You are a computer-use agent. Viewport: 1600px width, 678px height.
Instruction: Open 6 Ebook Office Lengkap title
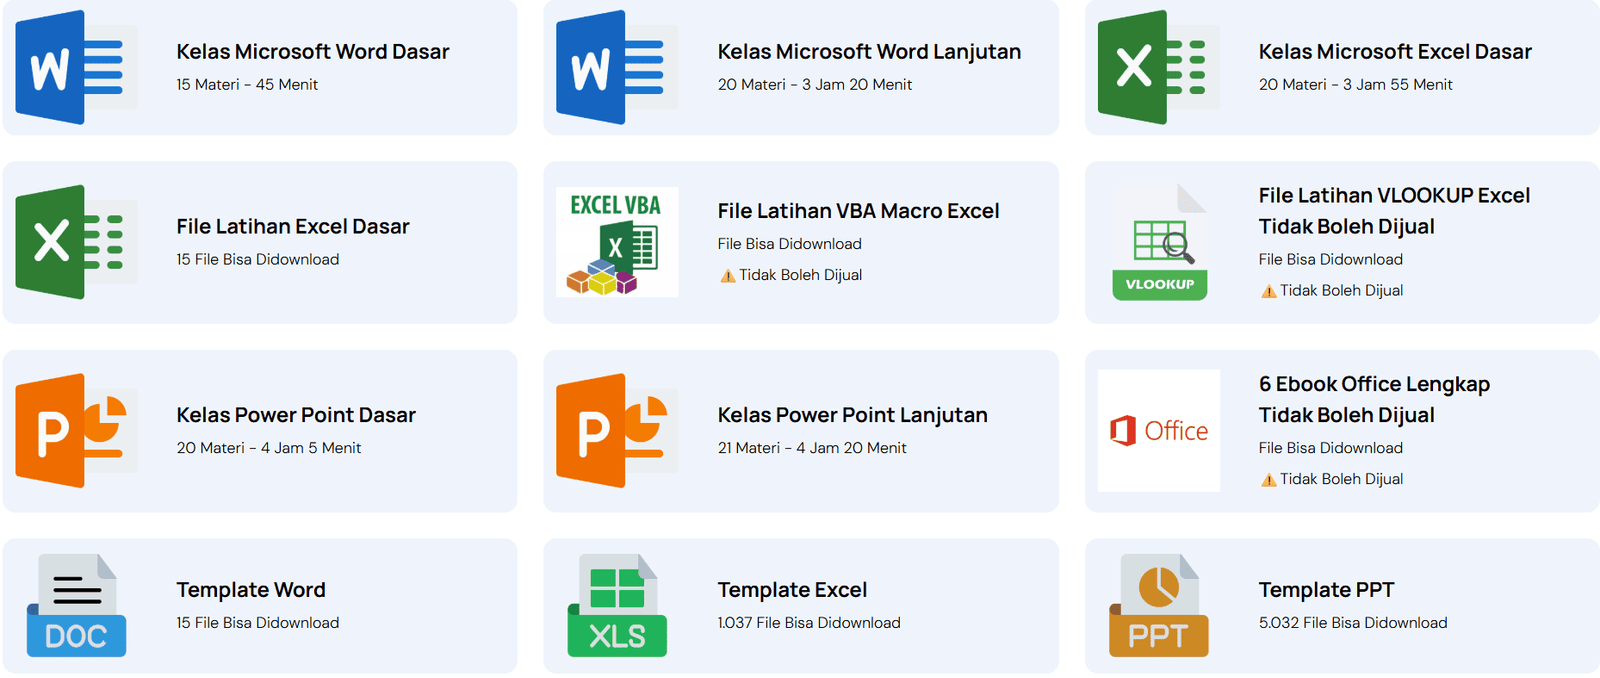[x=1373, y=385]
